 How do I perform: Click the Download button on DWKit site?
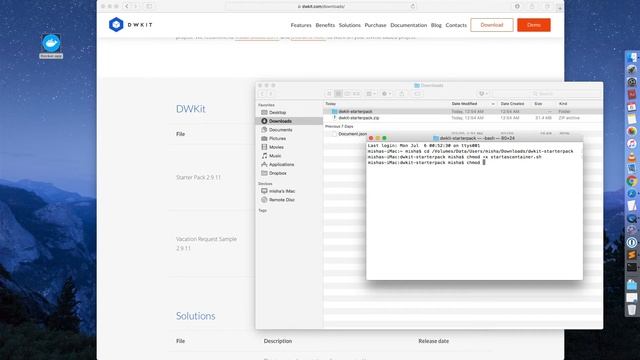pos(492,25)
